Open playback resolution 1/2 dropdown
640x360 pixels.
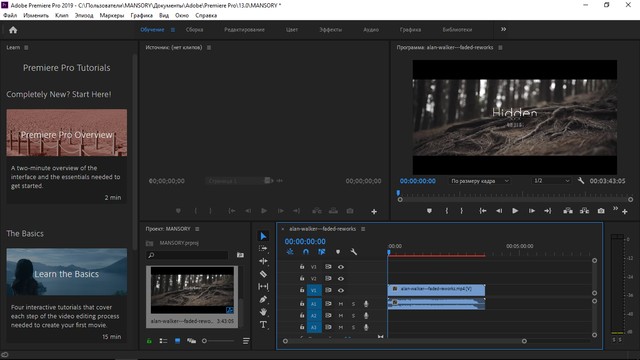[551, 181]
